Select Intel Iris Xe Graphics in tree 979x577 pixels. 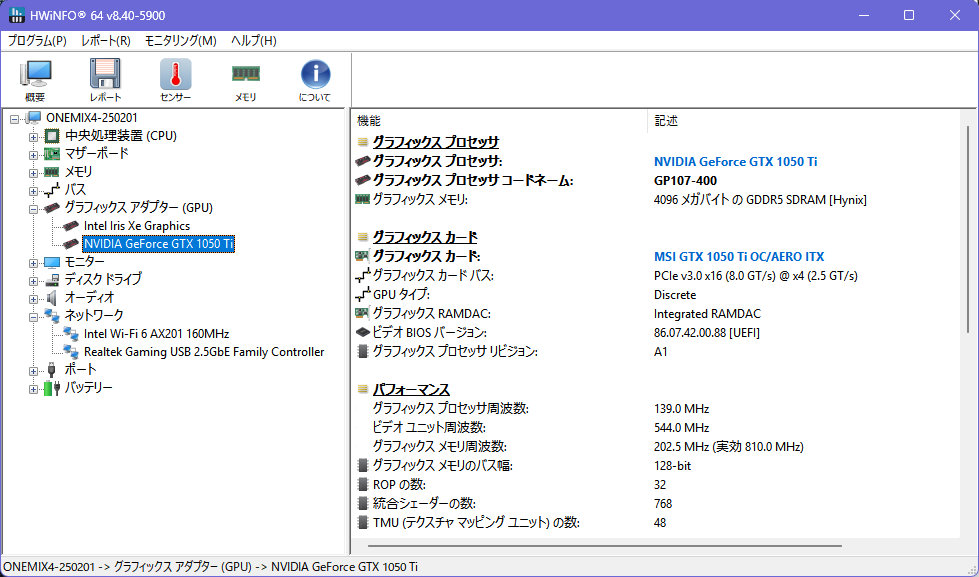click(x=136, y=226)
